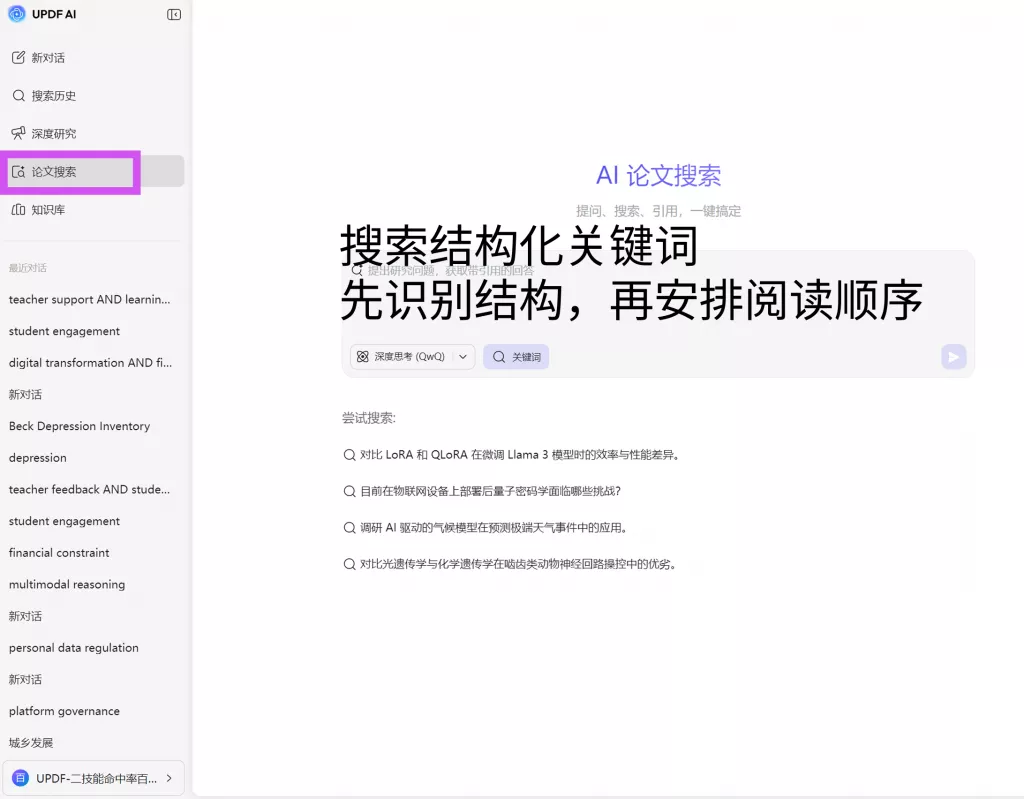Open search history with the 搜索历史 magnifier icon
The height and width of the screenshot is (799, 1024).
point(18,95)
